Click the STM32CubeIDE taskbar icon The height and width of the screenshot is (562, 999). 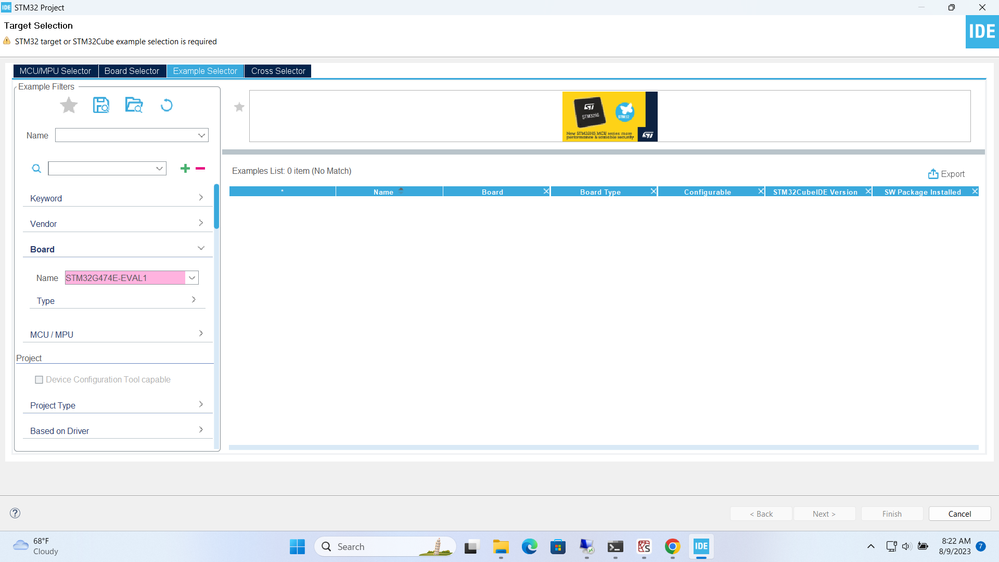(x=701, y=547)
